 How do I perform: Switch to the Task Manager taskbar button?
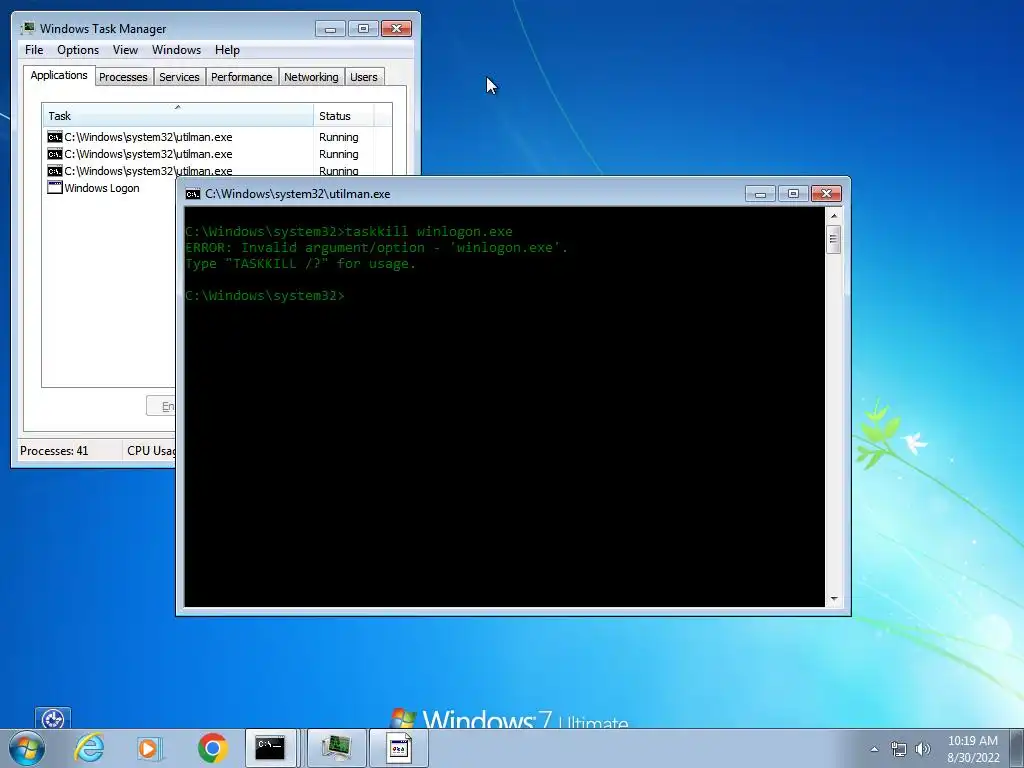[336, 748]
